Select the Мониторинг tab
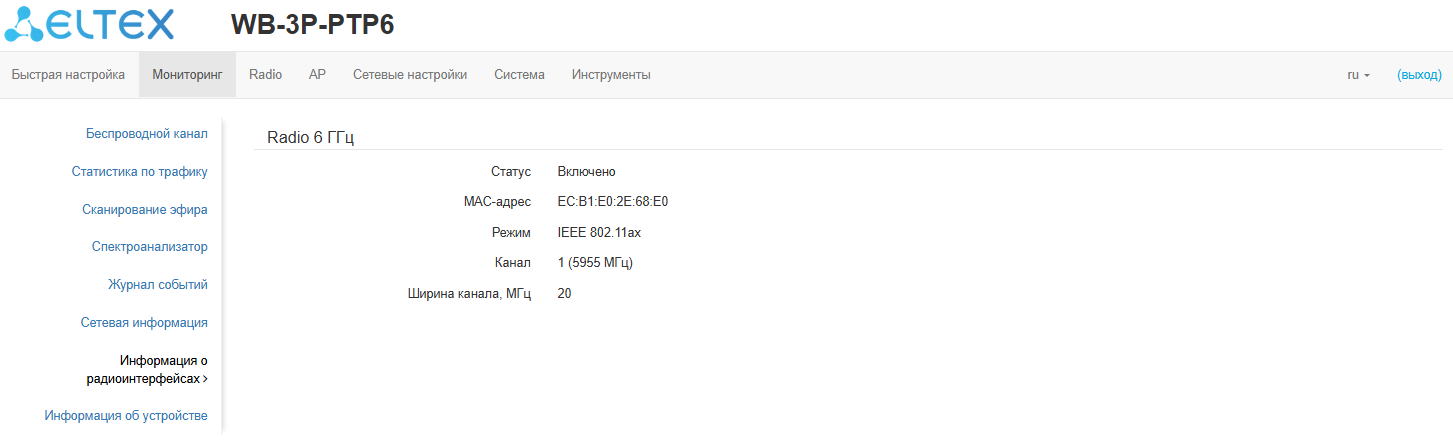The height and width of the screenshot is (448, 1453). [187, 75]
